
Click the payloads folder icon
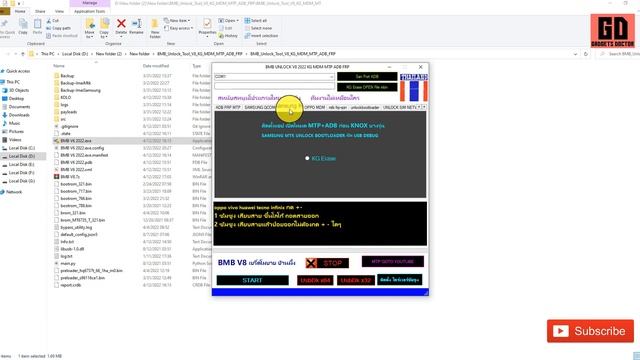(x=56, y=112)
